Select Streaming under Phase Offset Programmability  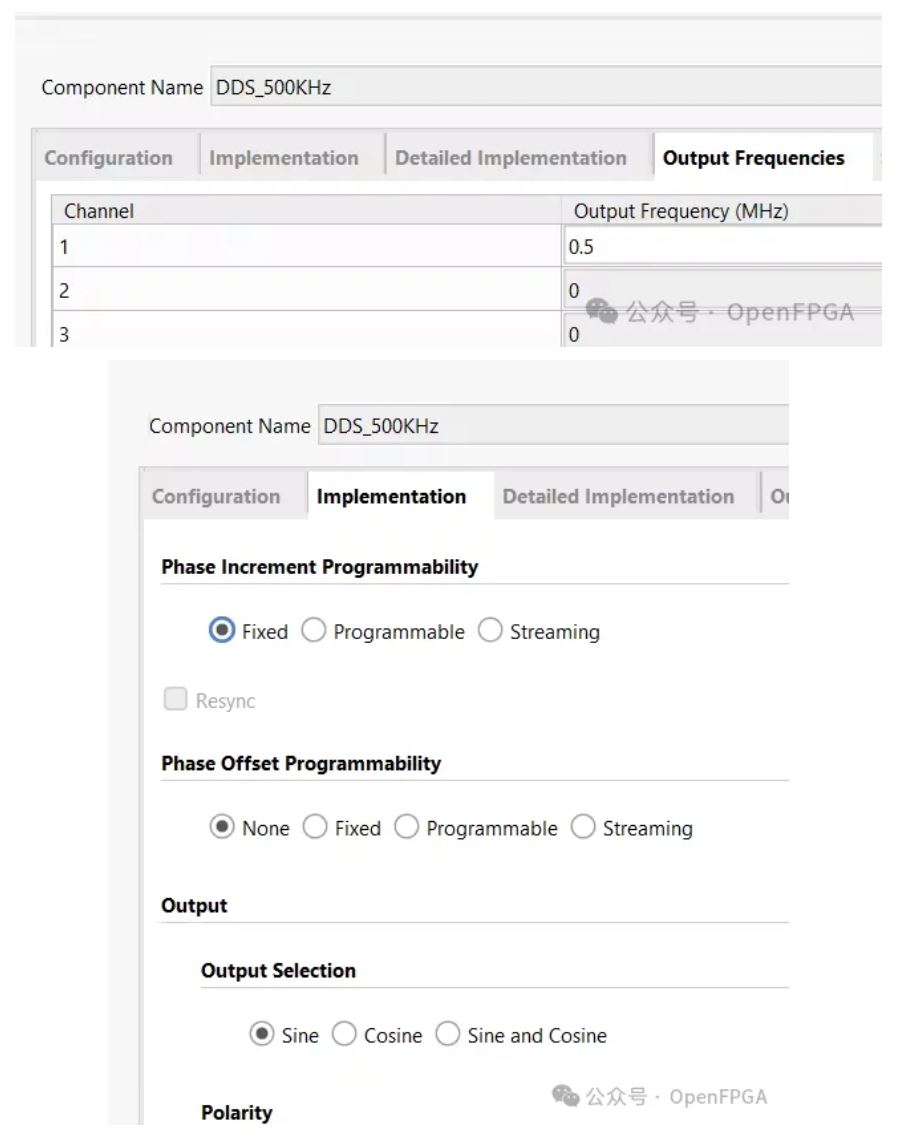(x=583, y=828)
